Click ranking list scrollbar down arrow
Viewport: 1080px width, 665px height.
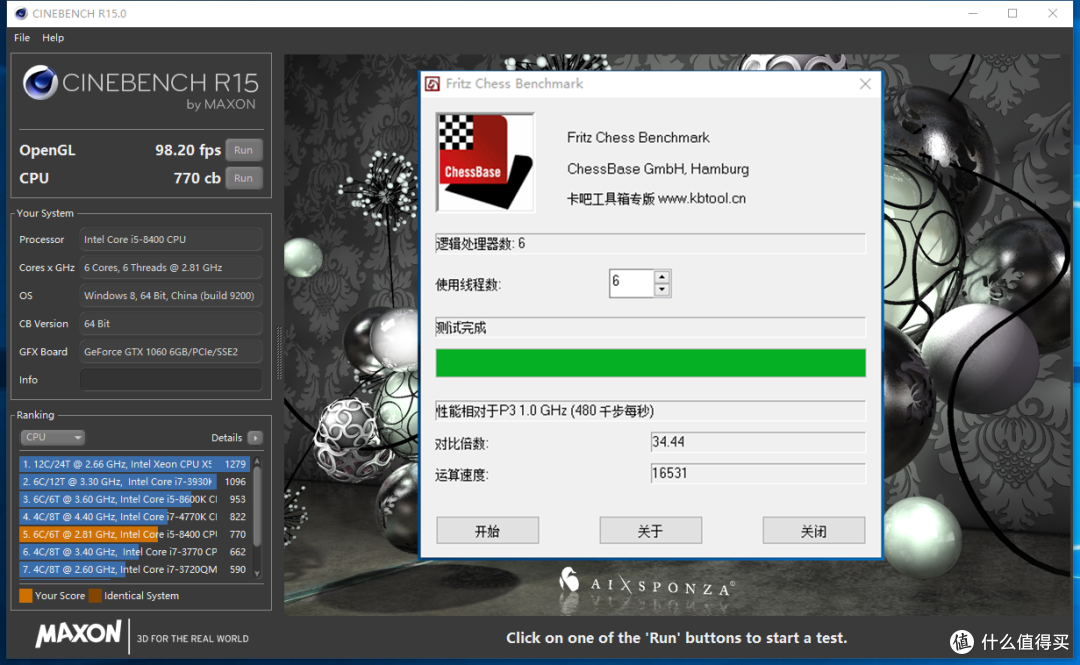point(257,573)
